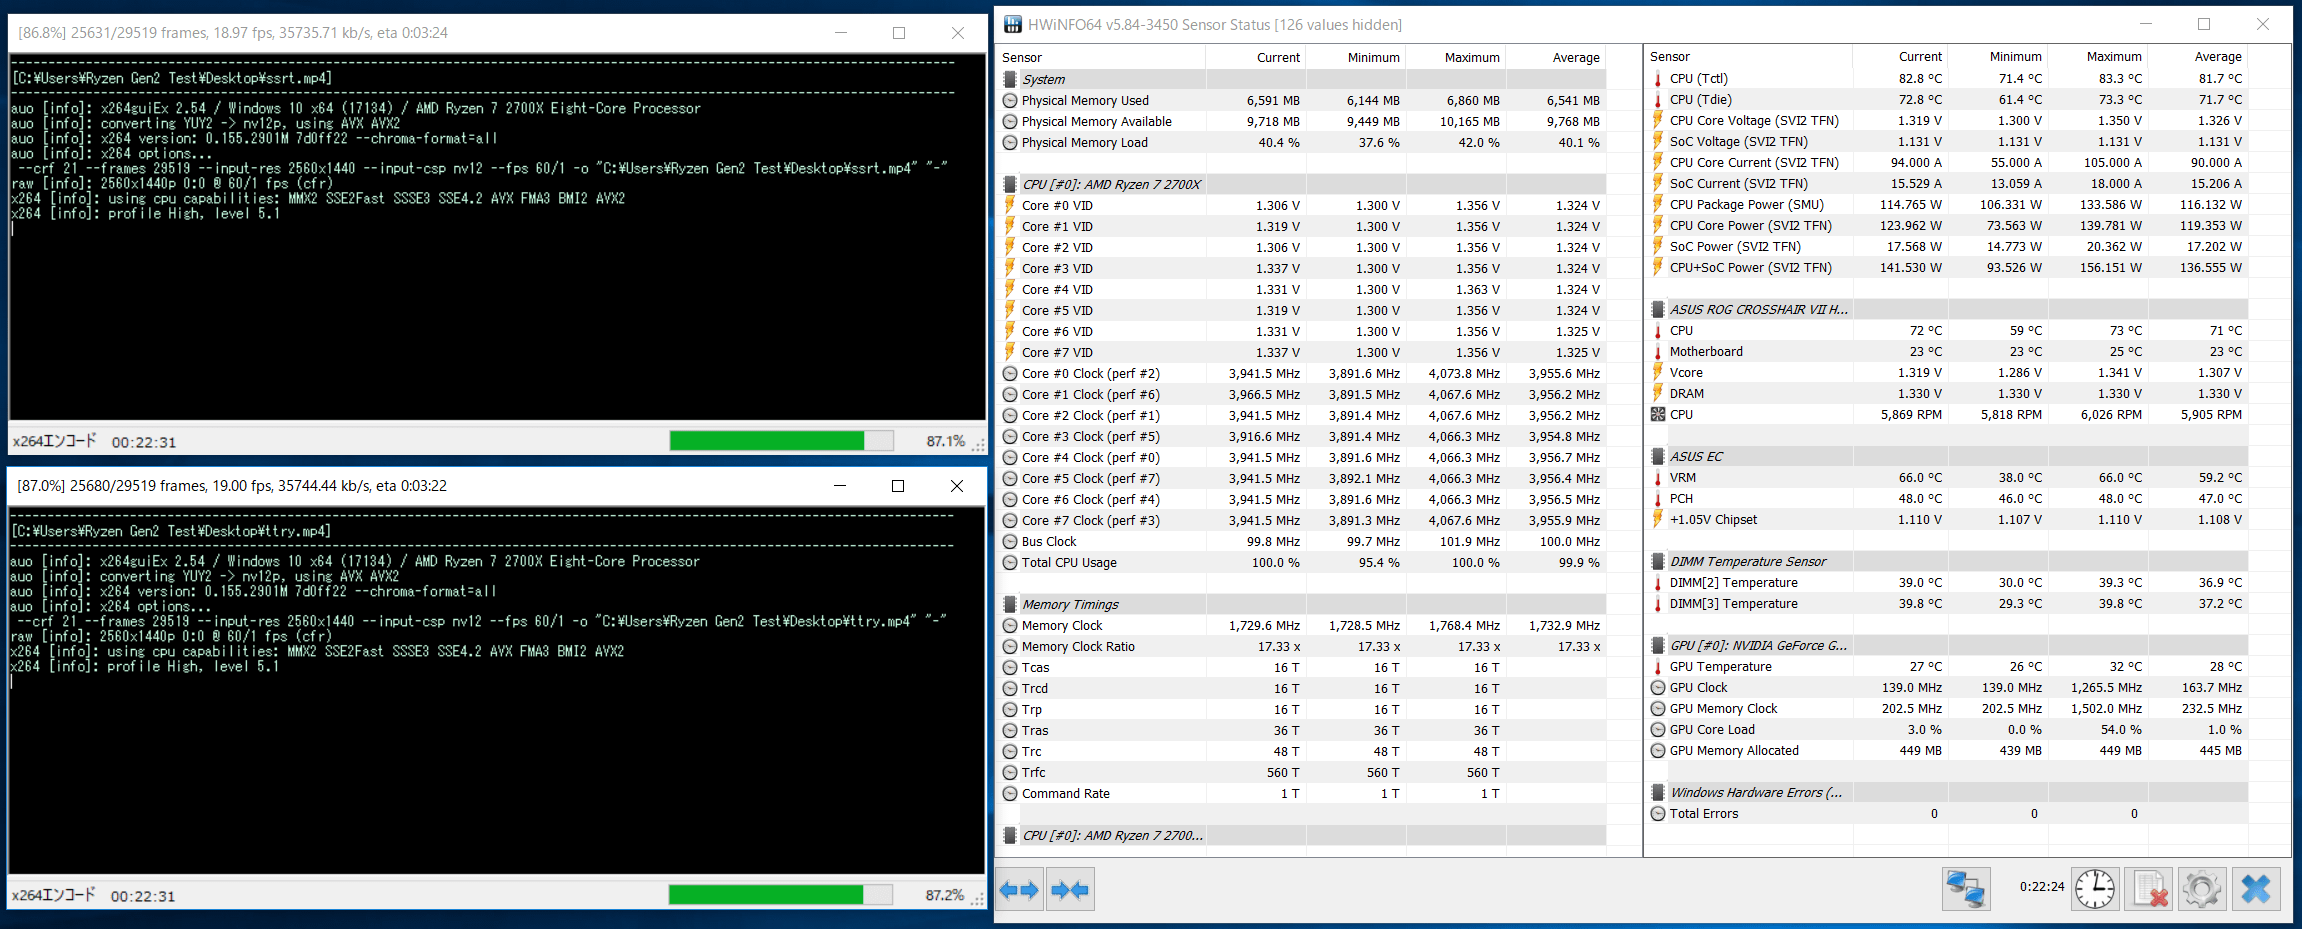Maximize the ttry.mp4 encode window

tap(898, 486)
